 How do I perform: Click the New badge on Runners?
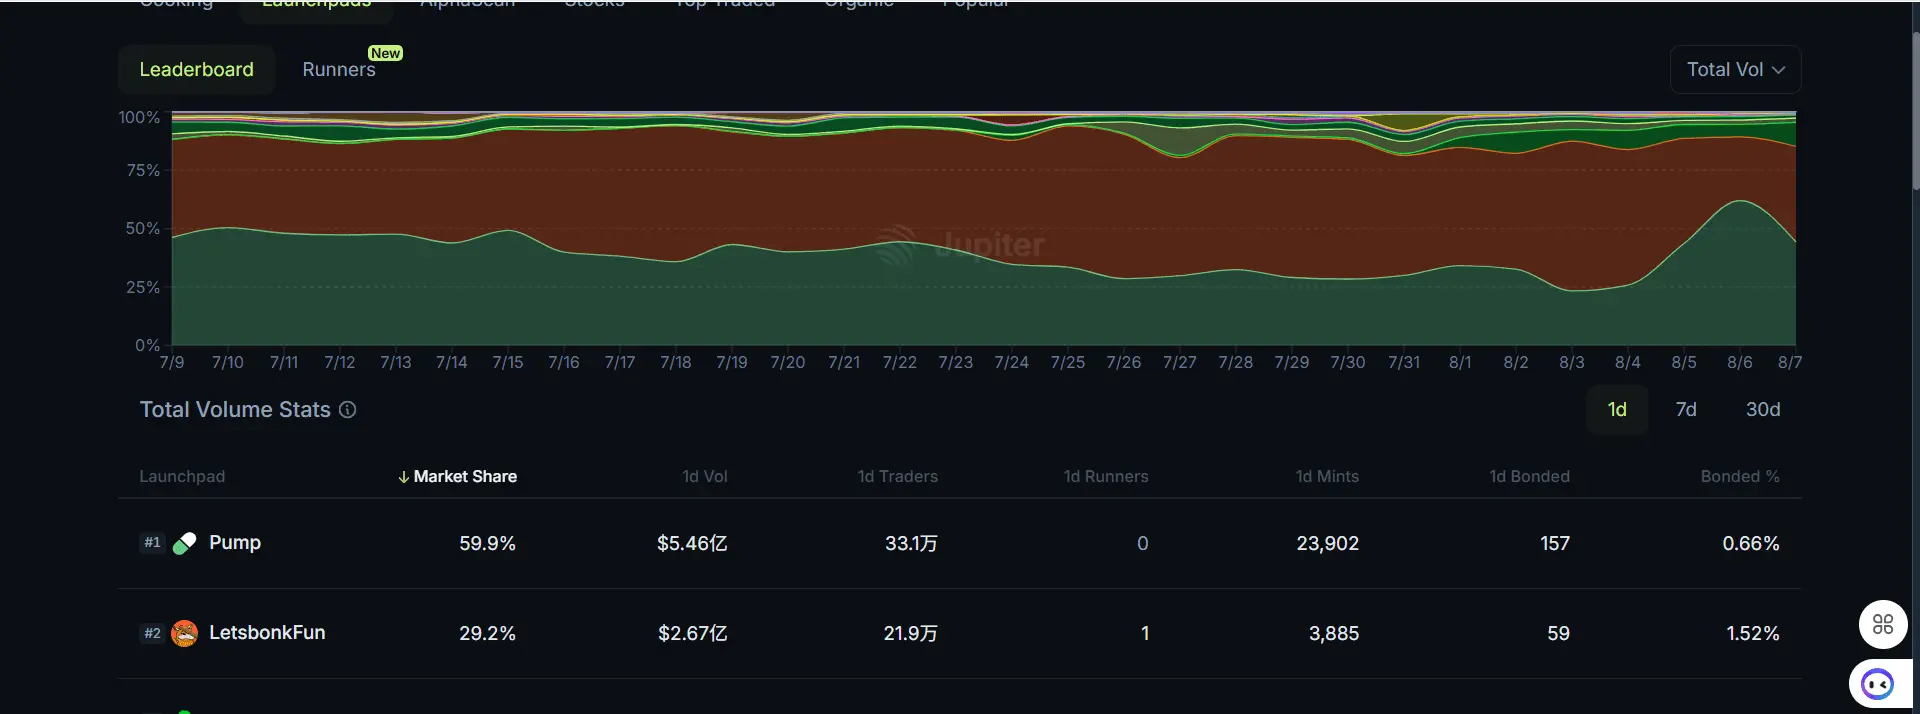pyautogui.click(x=385, y=53)
